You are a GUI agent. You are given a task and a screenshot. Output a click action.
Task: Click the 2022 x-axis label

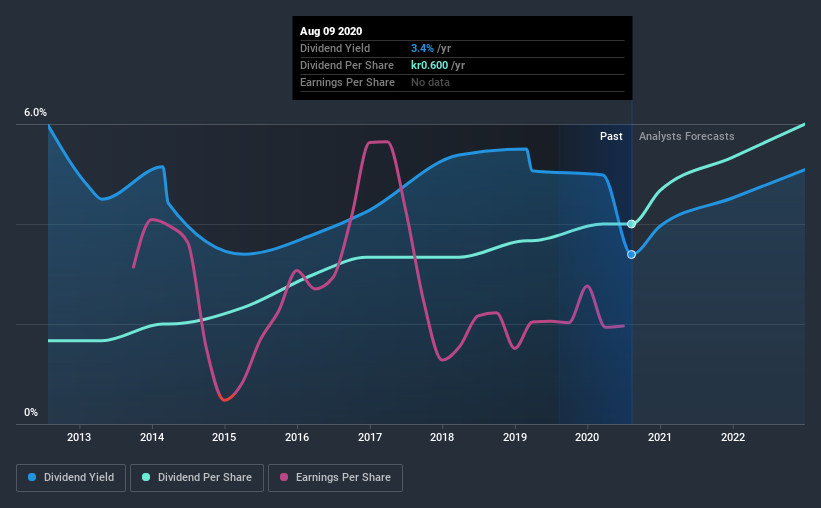pos(733,437)
